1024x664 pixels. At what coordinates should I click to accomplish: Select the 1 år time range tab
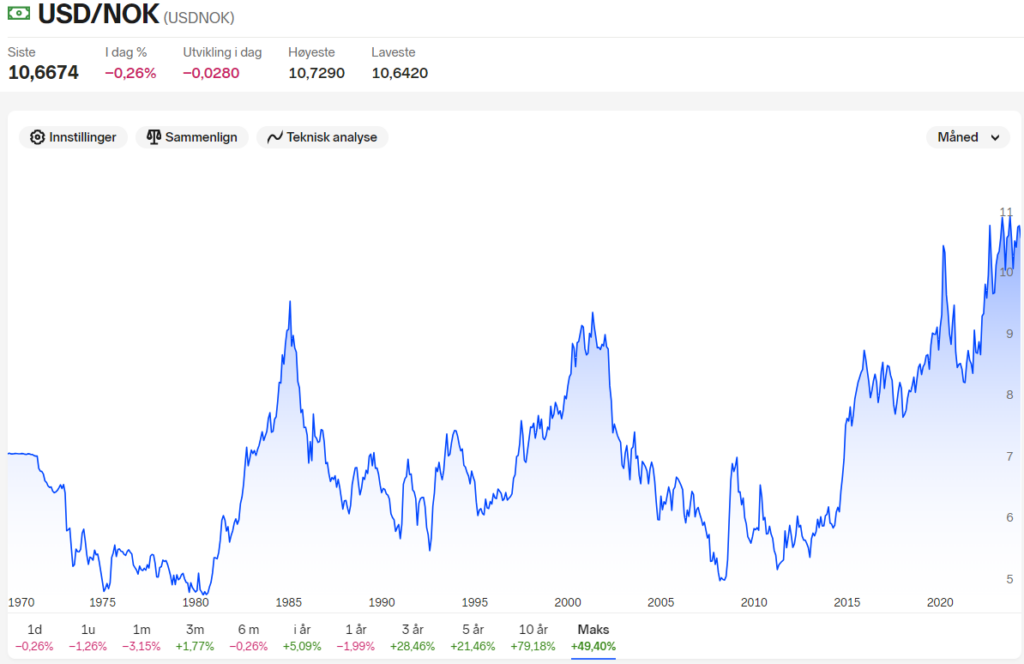(355, 637)
